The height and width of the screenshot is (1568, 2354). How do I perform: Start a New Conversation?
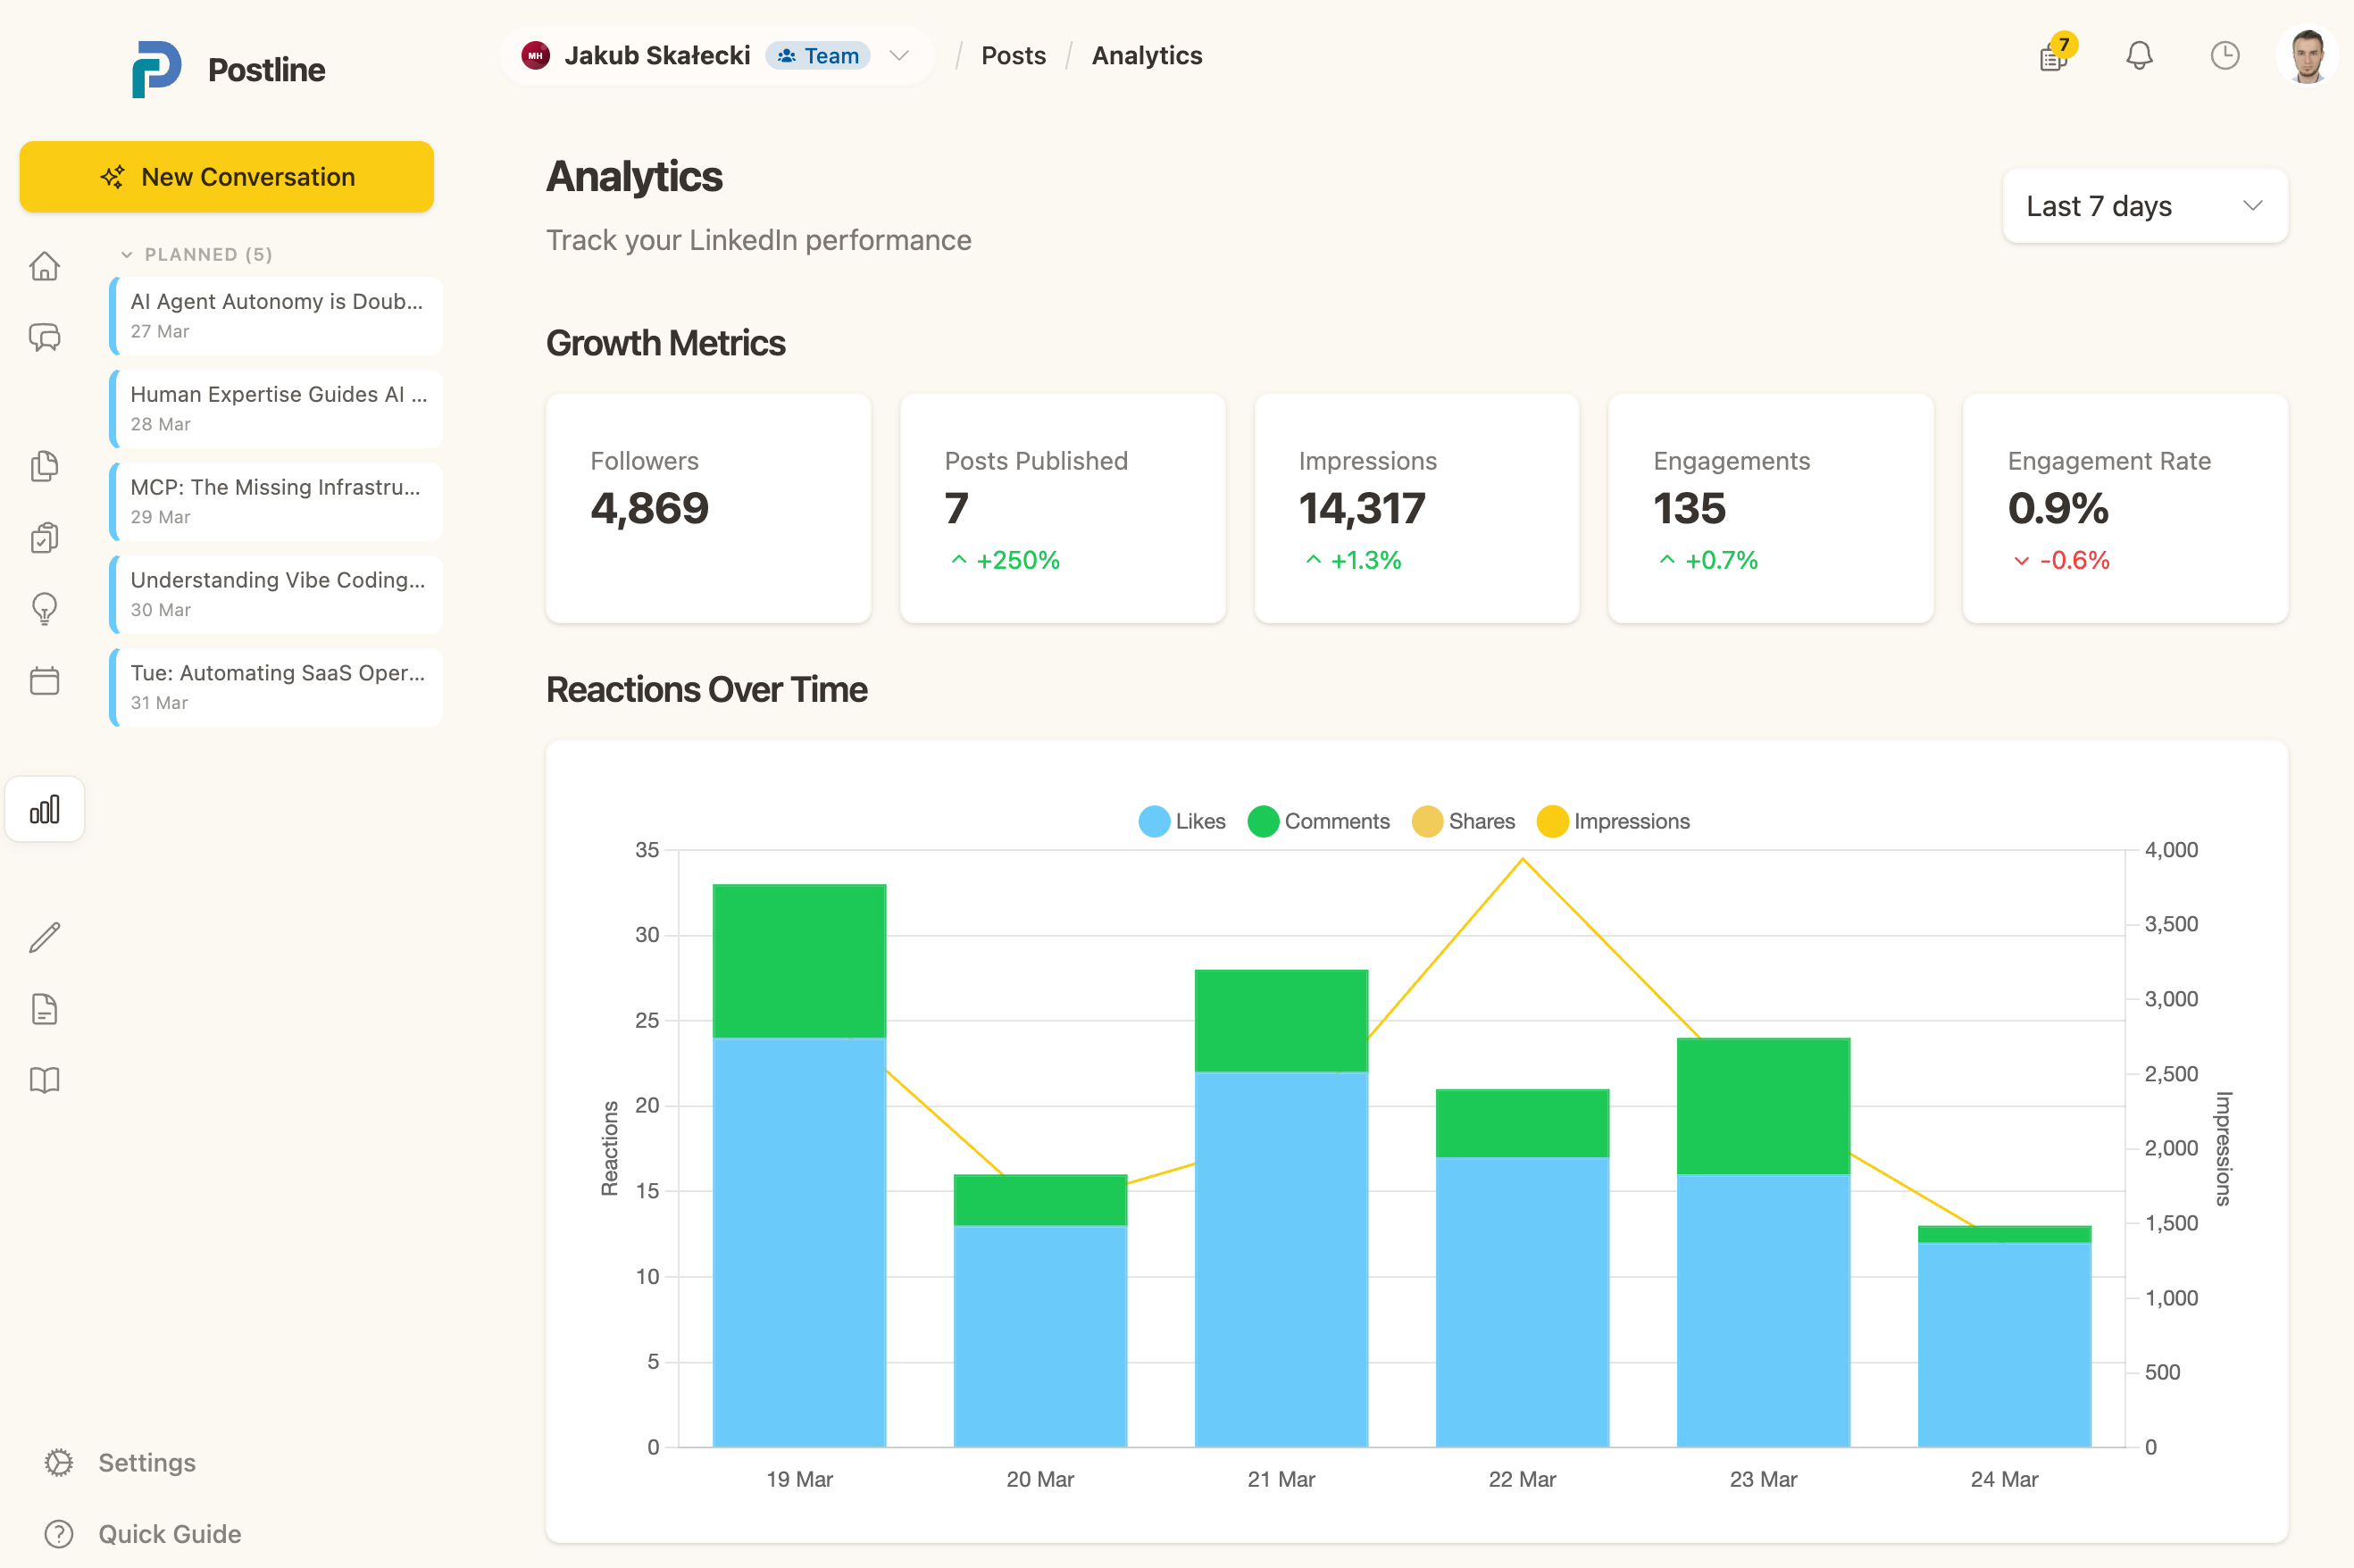coord(227,177)
